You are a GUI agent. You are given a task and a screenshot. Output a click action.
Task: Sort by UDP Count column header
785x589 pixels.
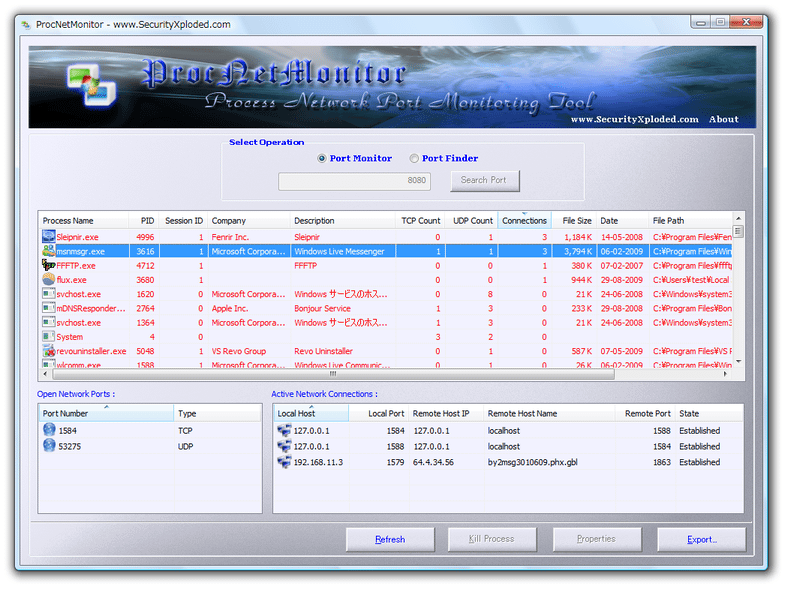click(x=472, y=220)
